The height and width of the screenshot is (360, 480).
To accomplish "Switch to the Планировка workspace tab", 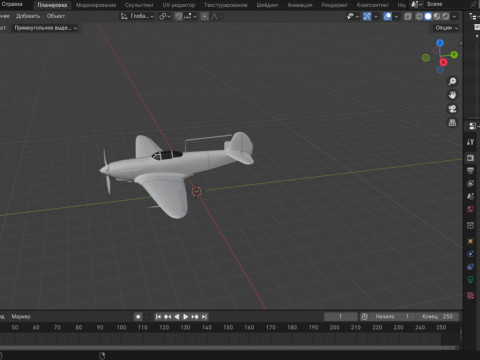I will pos(52,5).
